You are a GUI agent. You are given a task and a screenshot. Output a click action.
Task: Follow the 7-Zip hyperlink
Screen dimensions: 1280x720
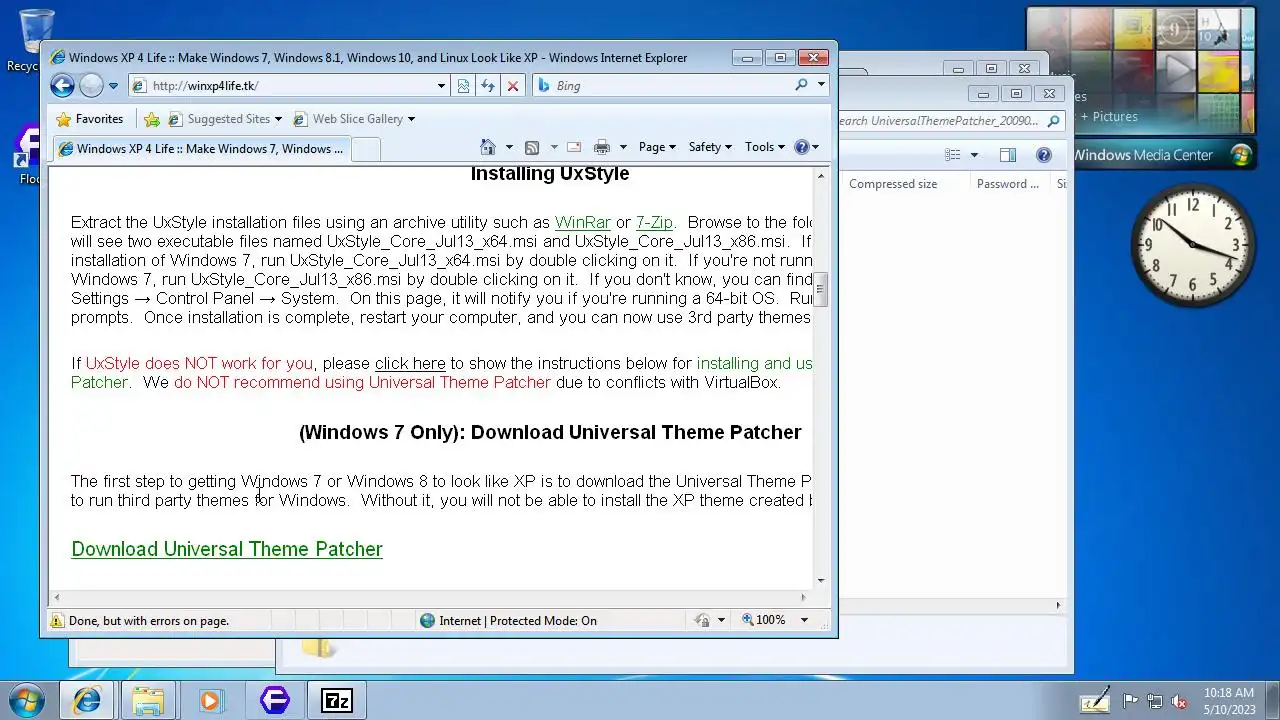654,222
